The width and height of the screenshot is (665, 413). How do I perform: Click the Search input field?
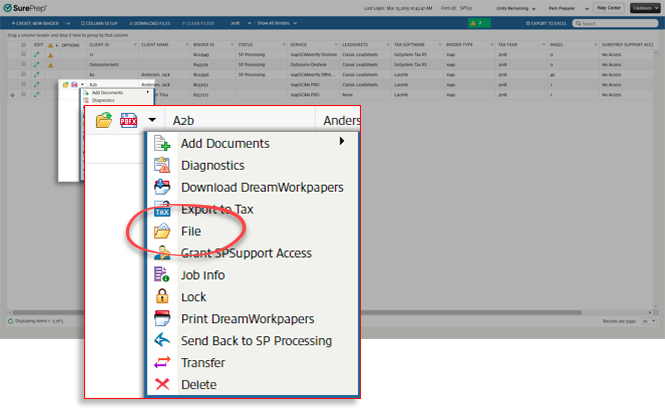(618, 21)
